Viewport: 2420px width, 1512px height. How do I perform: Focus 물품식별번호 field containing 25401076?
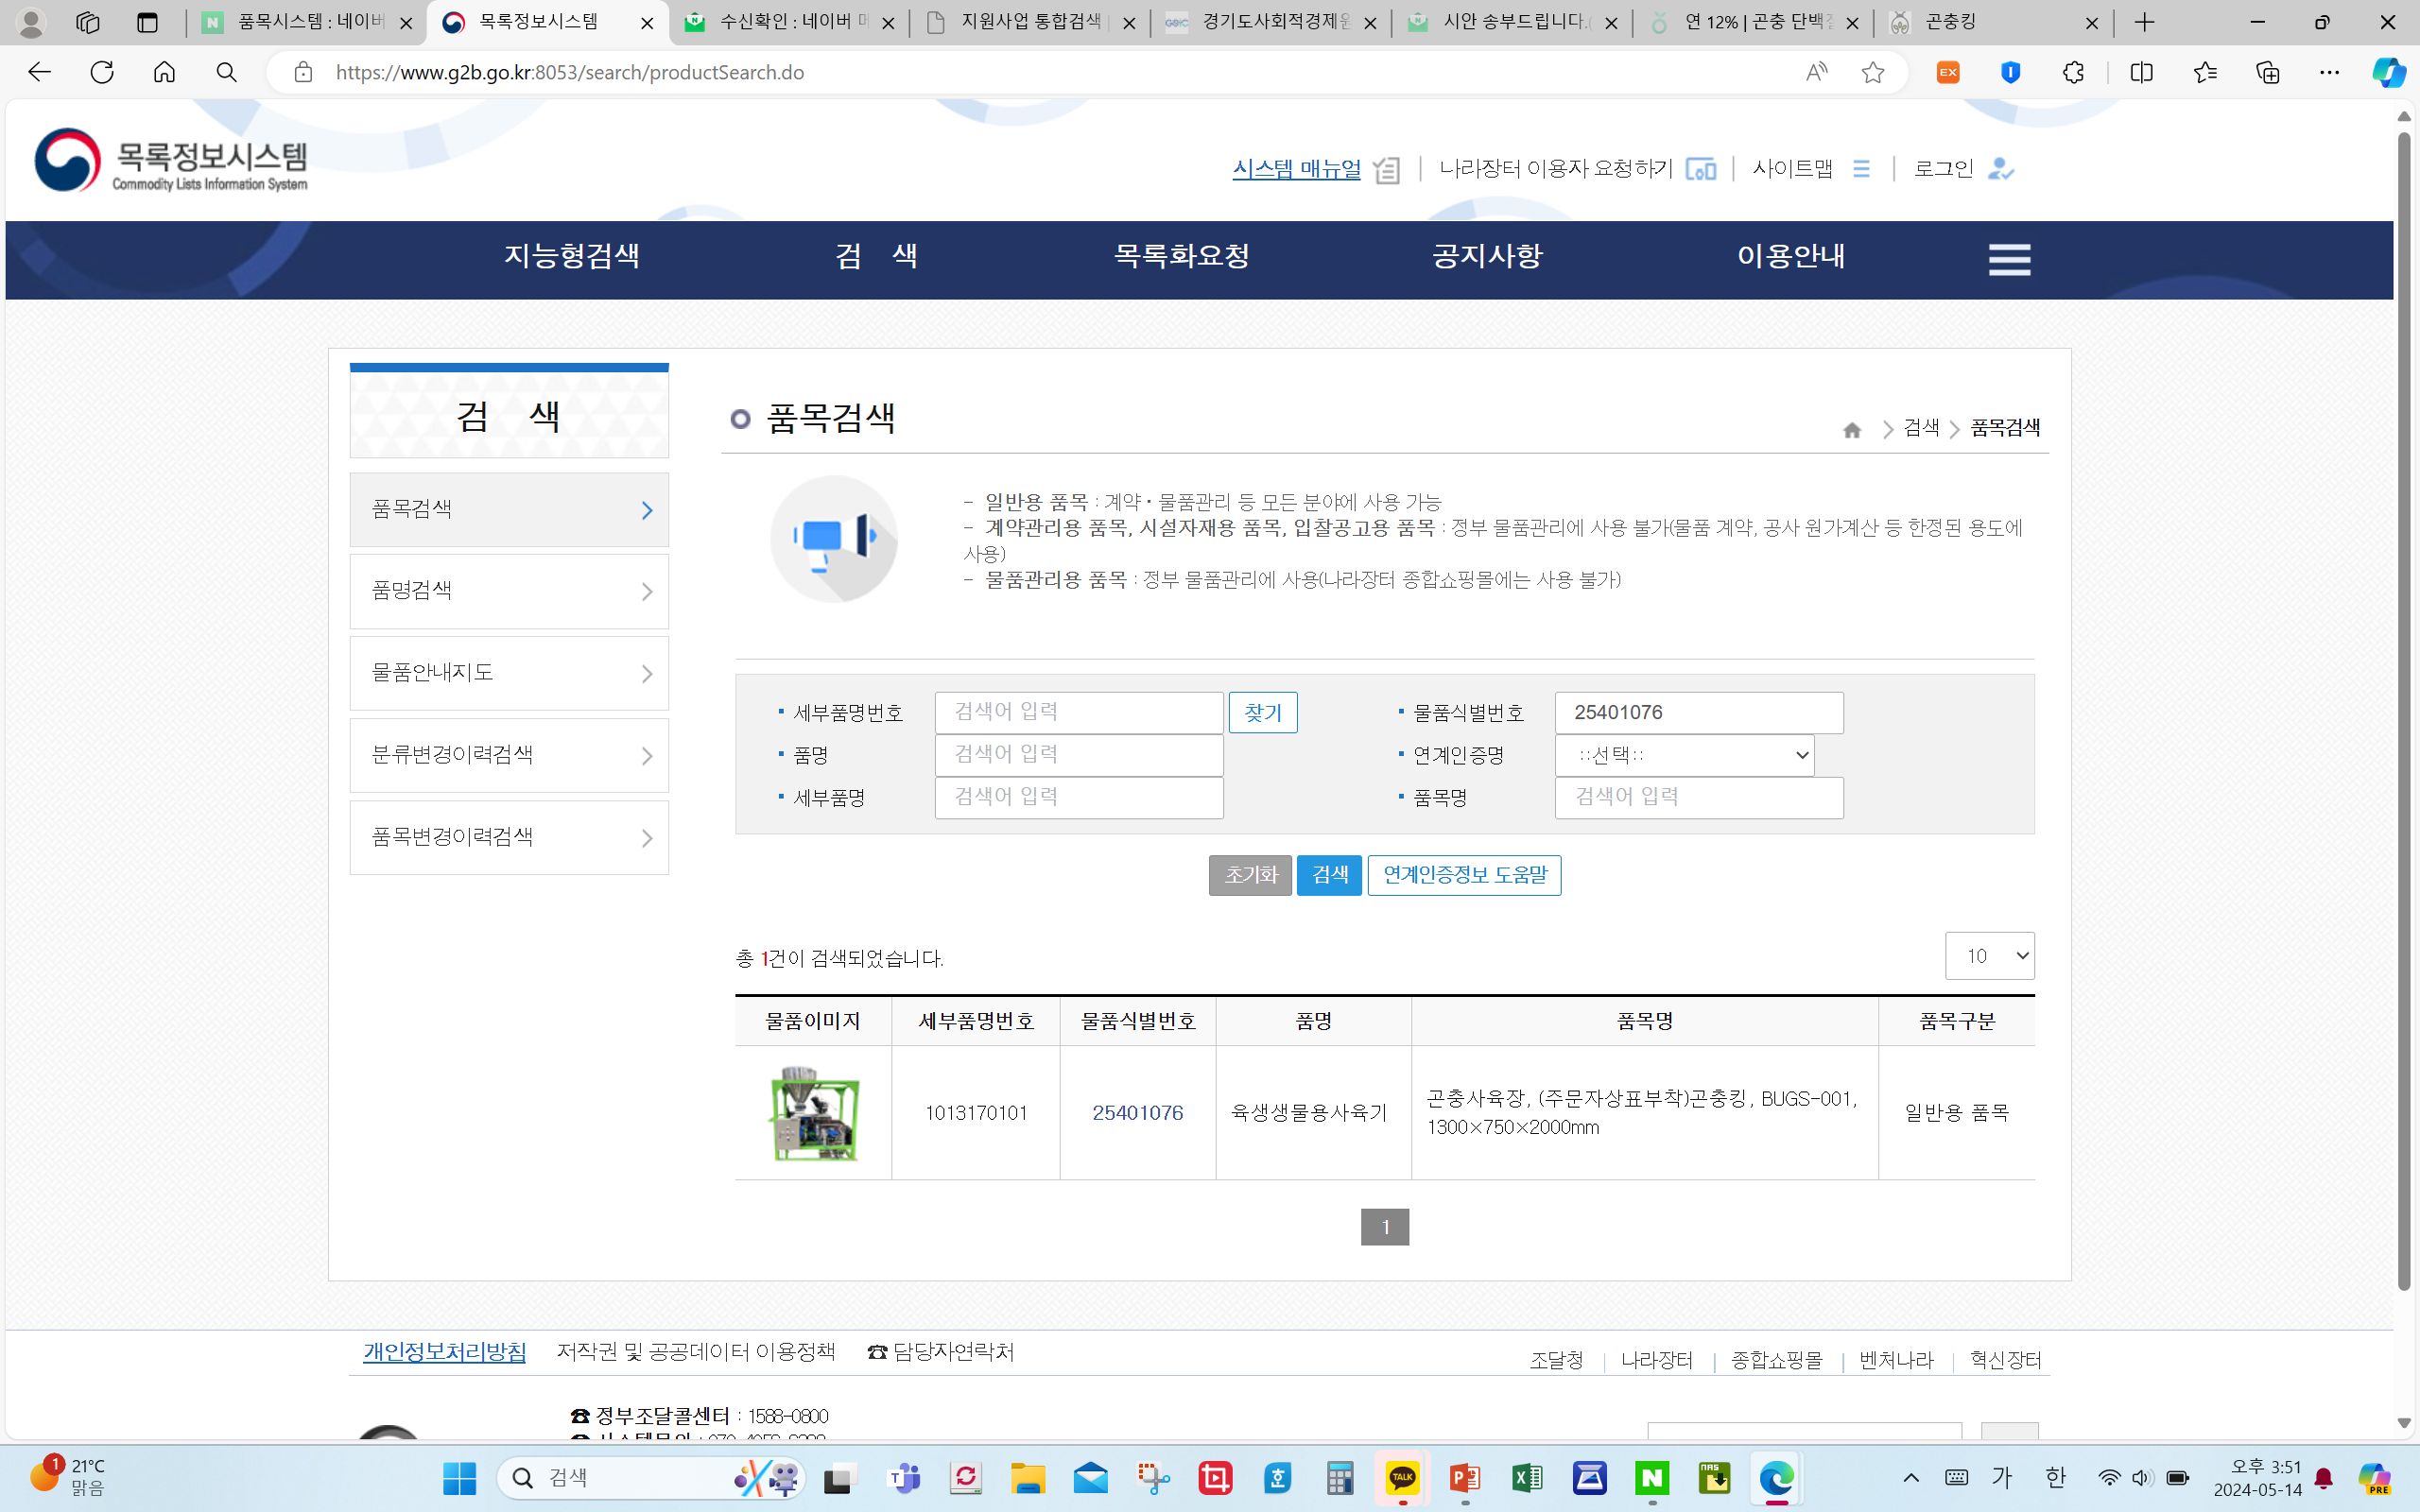pos(1699,712)
